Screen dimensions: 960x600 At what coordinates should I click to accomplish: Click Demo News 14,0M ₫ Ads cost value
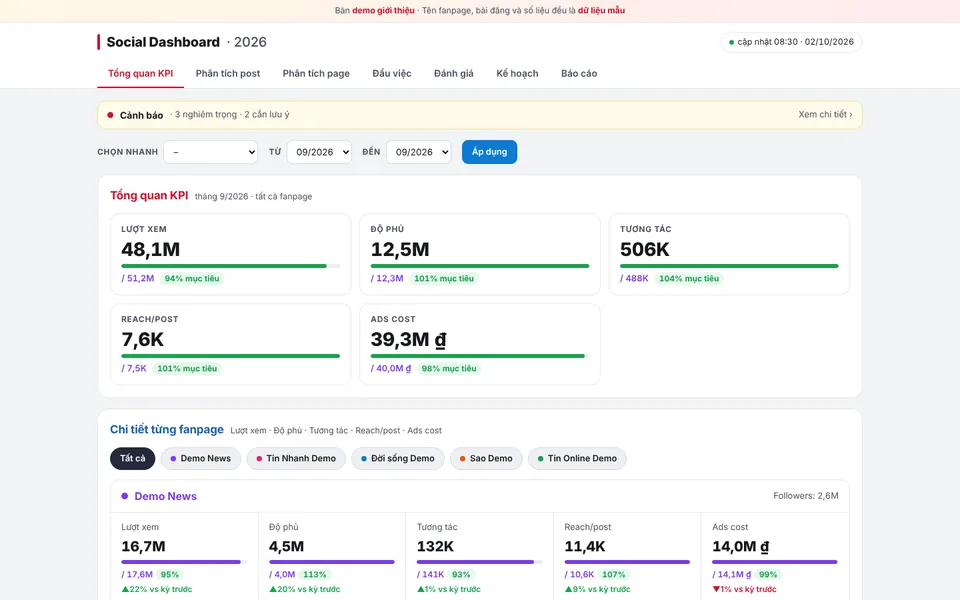(741, 546)
